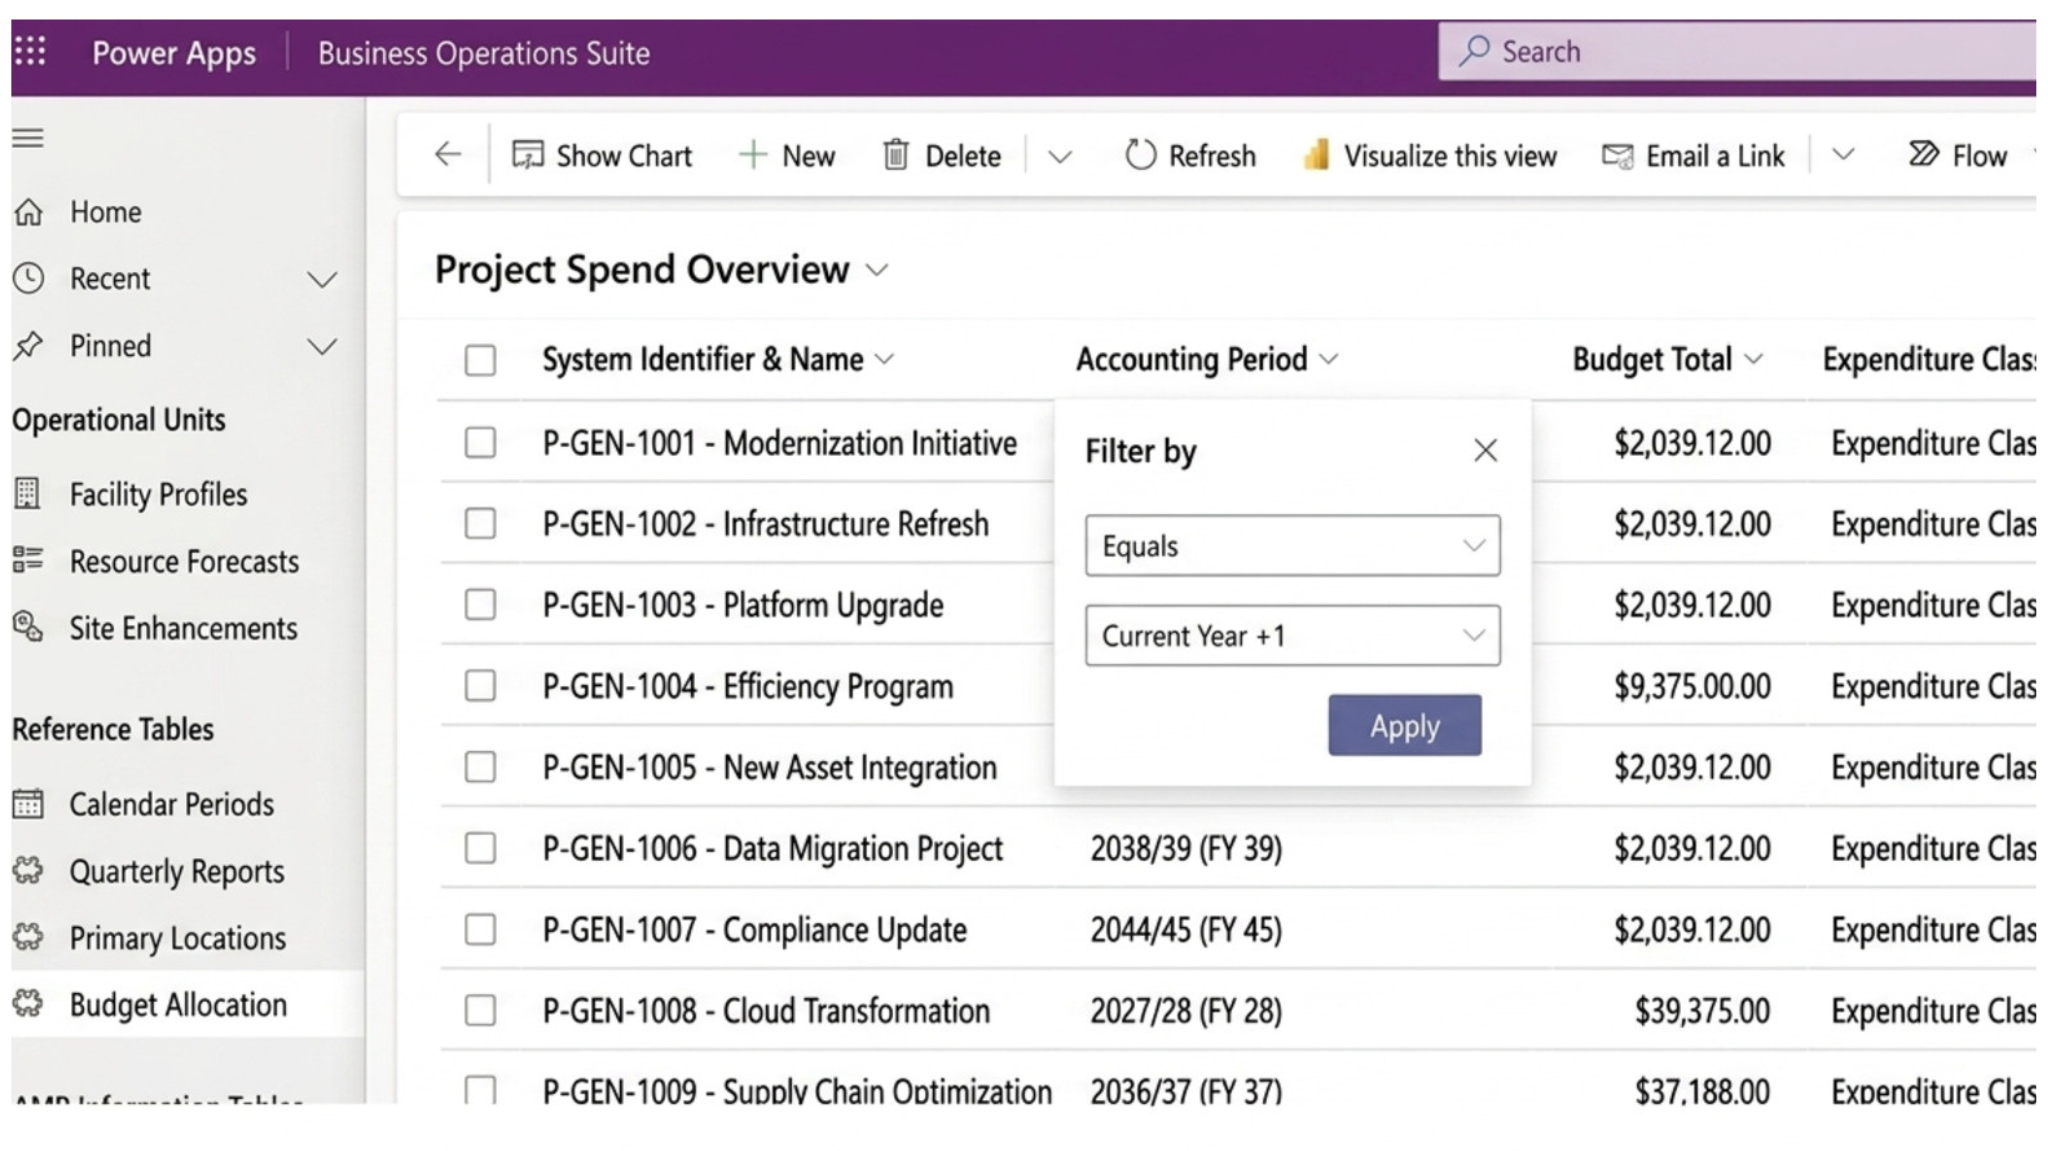Click the Quarterly Reports puzzle icon
This screenshot has height=1151, width=2048.
point(28,870)
